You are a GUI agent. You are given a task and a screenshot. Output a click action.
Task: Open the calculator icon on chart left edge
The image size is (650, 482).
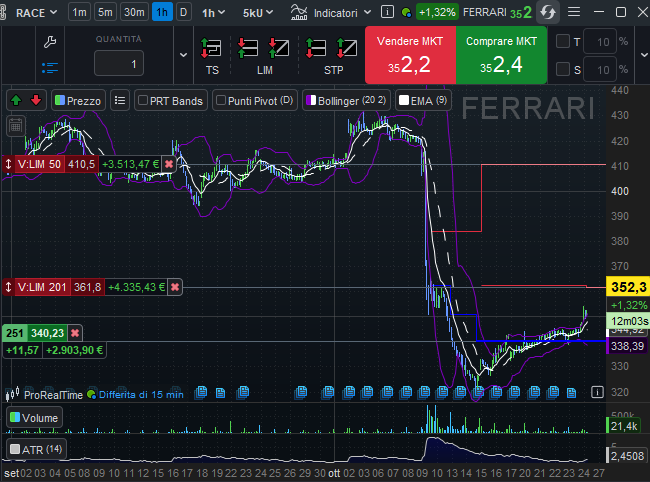15,125
